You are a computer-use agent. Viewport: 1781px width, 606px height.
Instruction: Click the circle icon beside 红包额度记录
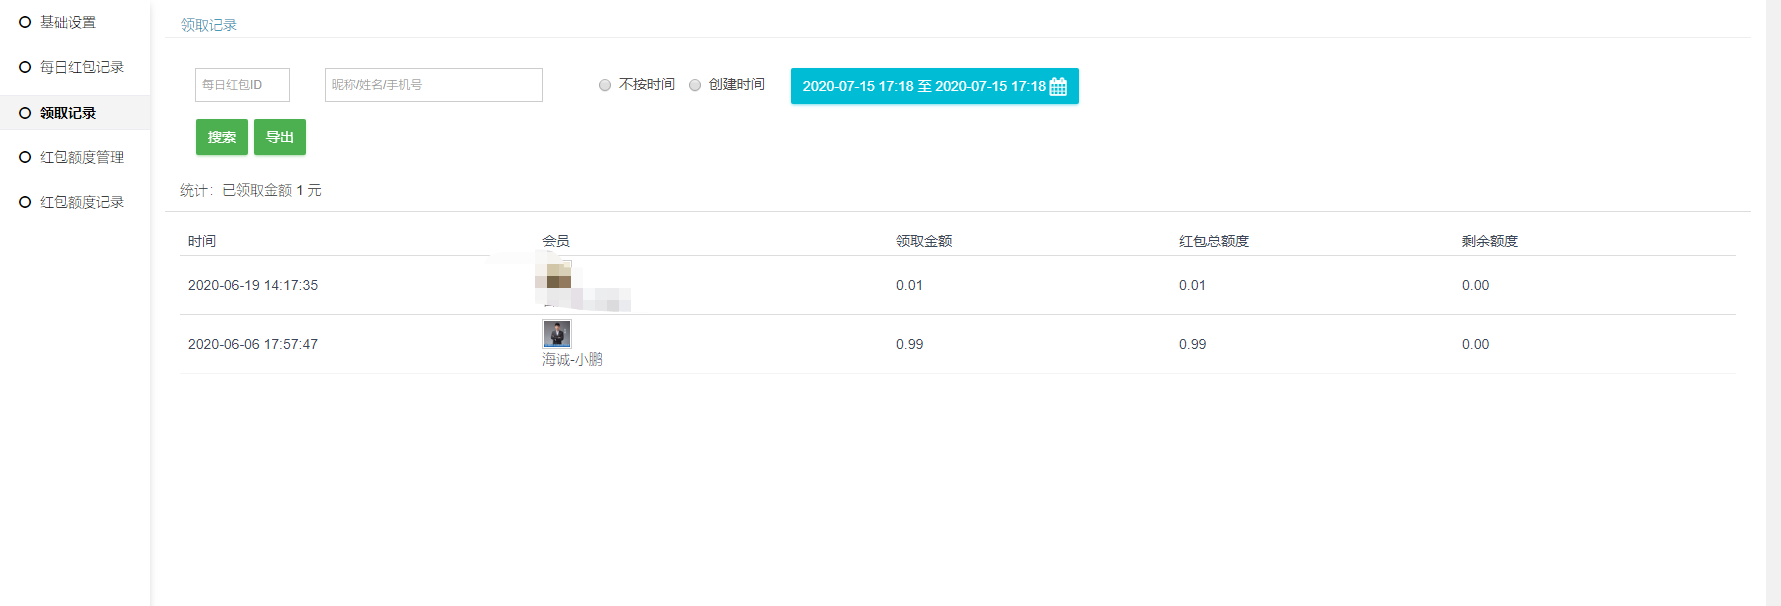tap(25, 202)
